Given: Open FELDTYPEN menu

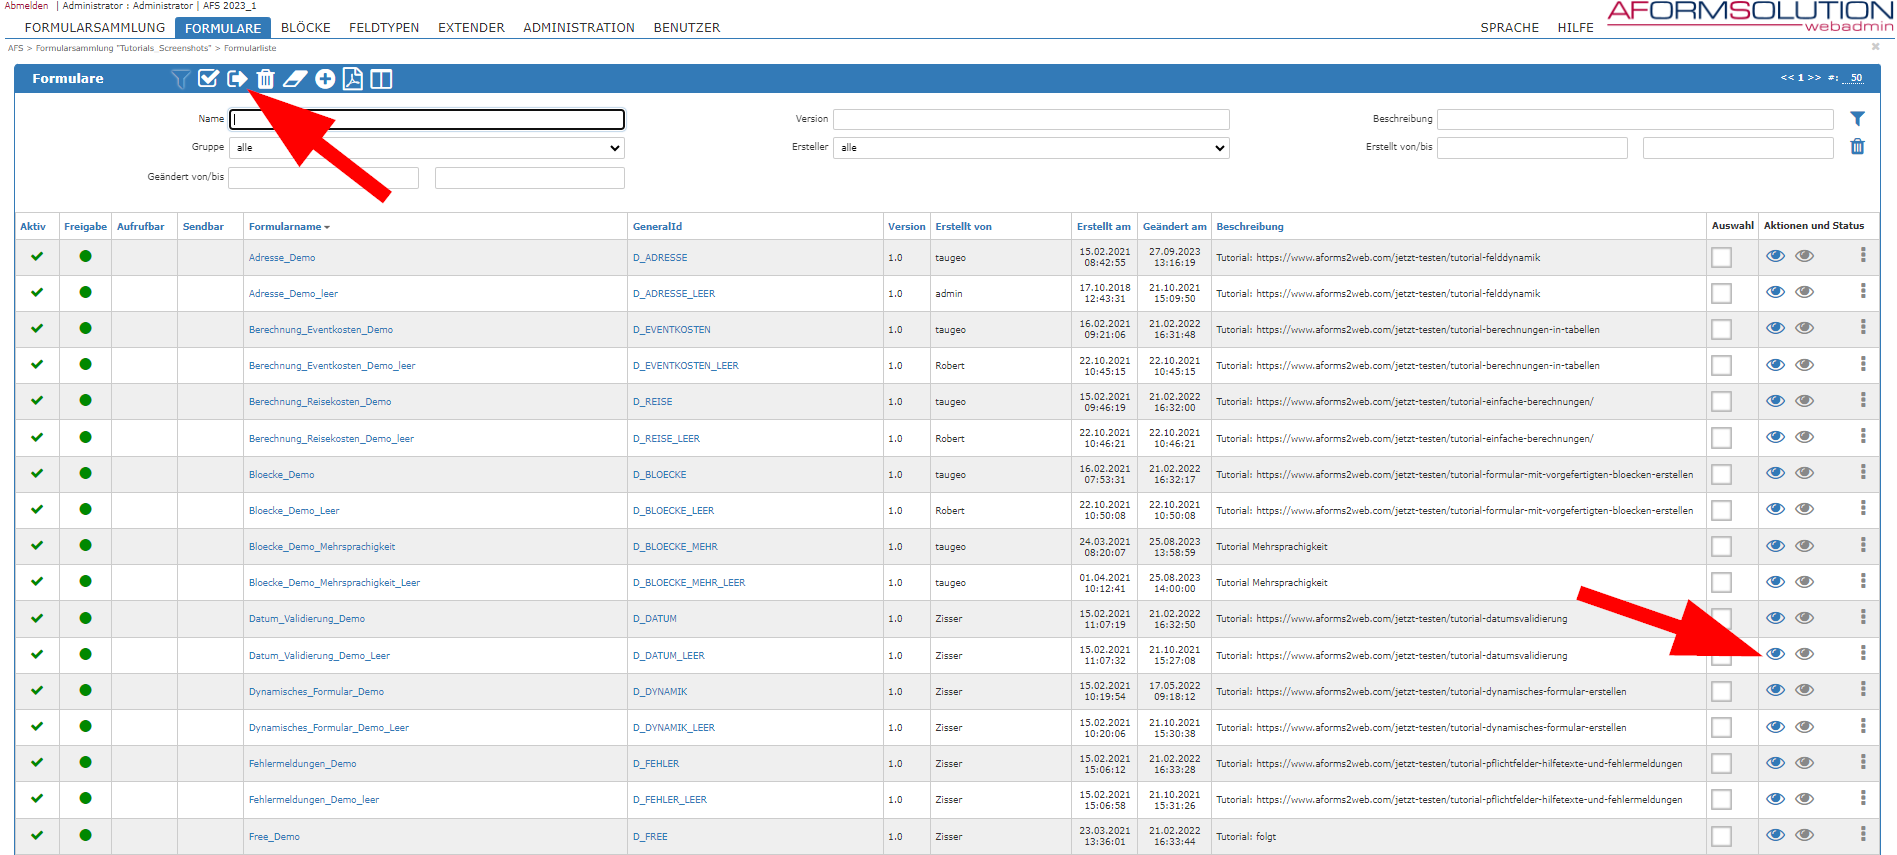Looking at the screenshot, I should tap(384, 28).
